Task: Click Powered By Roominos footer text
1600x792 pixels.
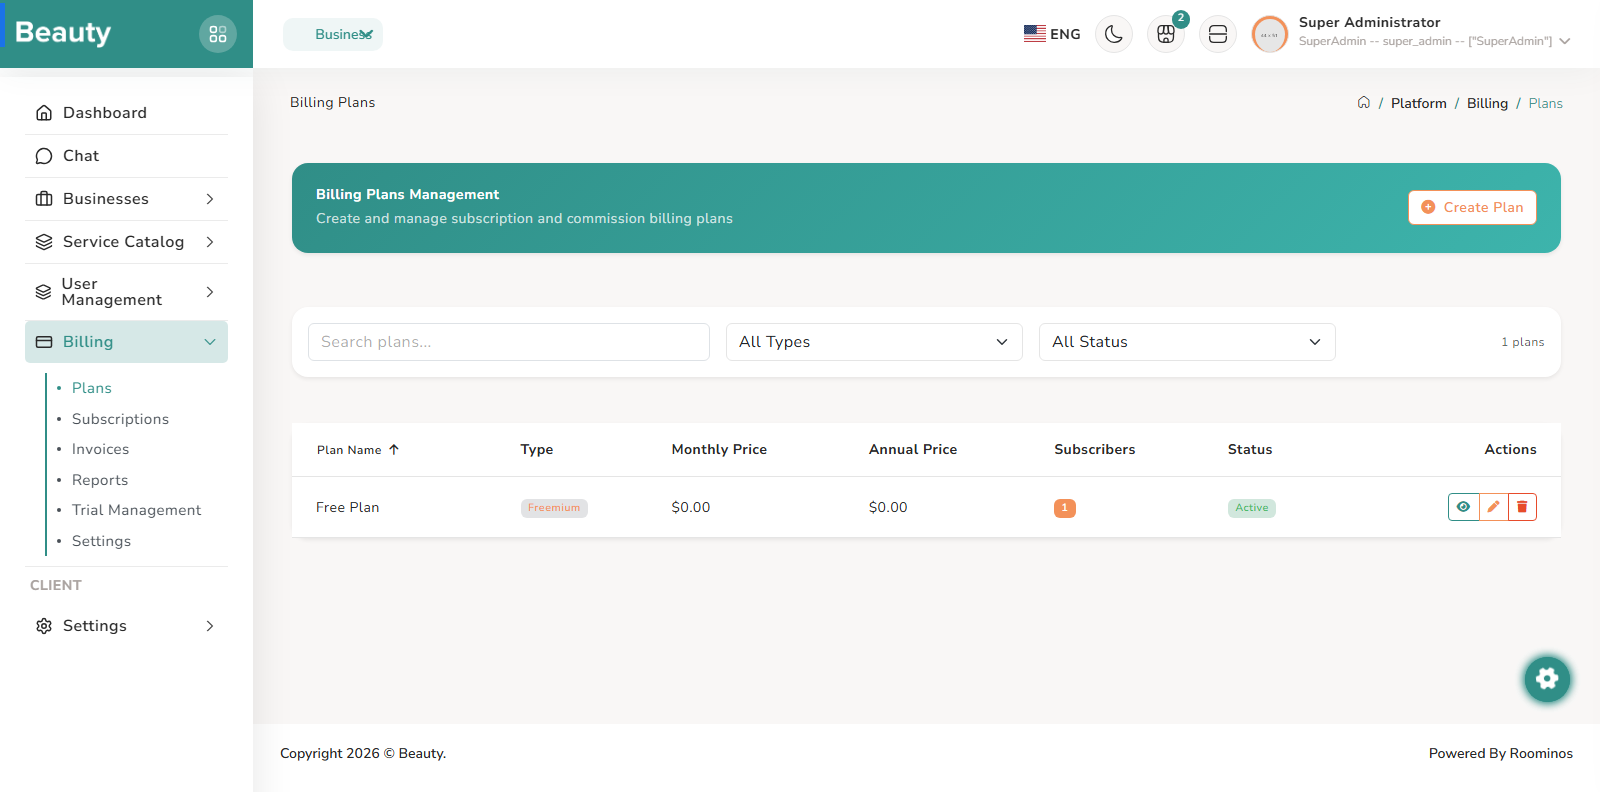Action: pyautogui.click(x=1500, y=754)
